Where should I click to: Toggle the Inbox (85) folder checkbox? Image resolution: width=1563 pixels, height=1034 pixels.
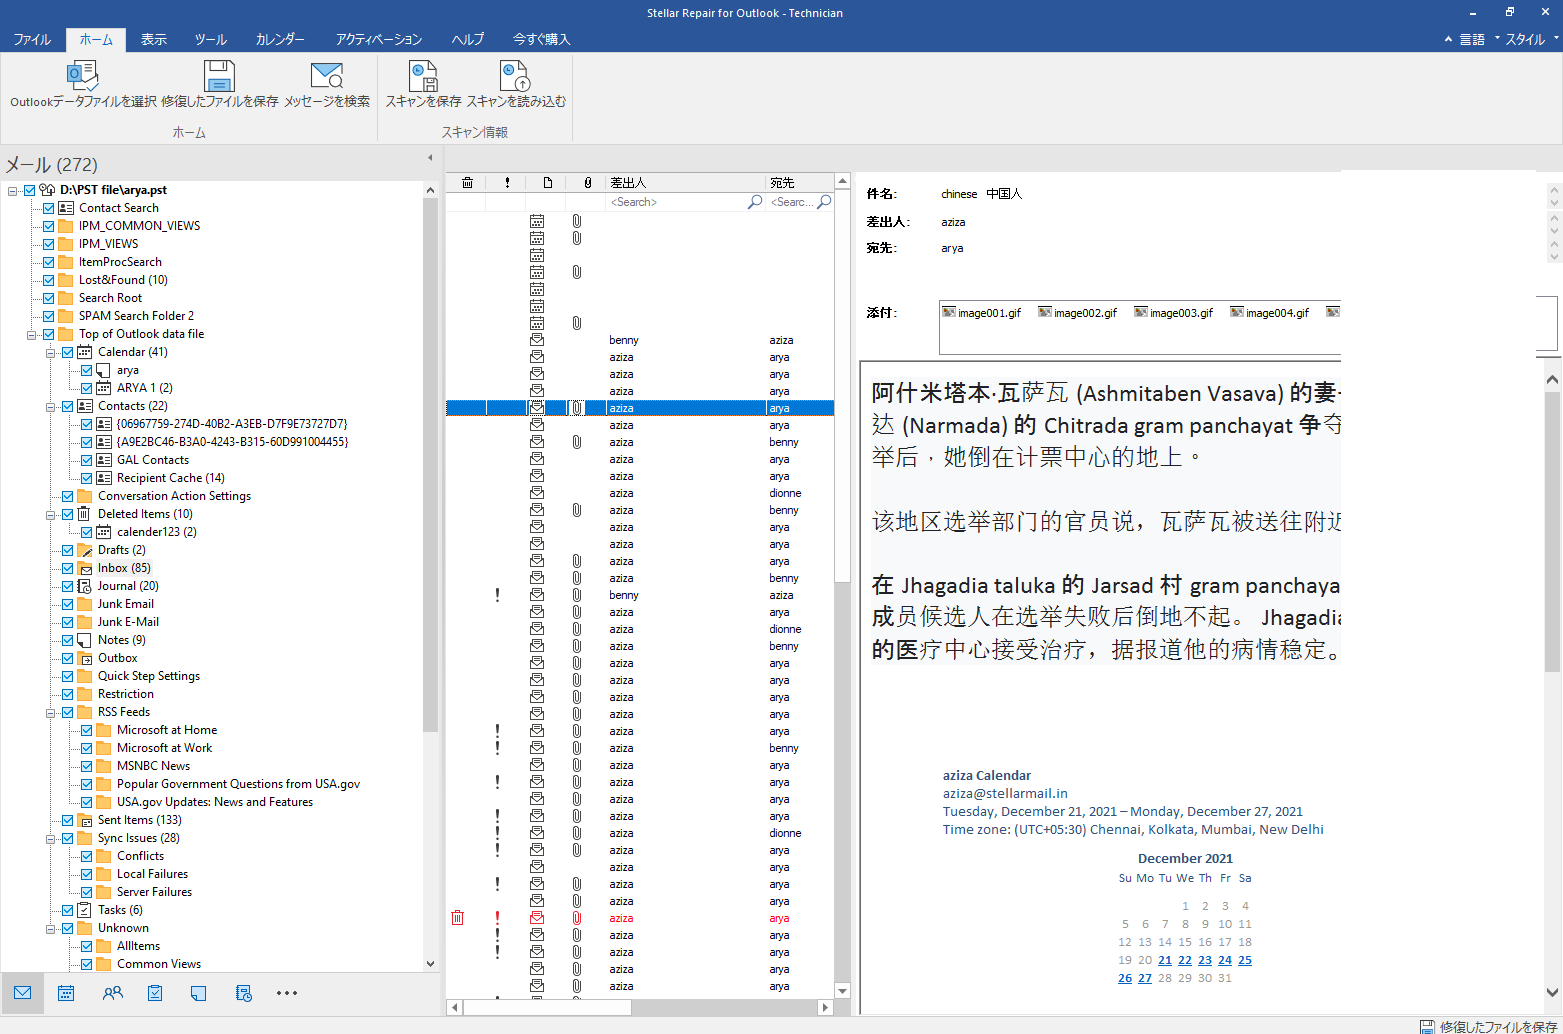[x=68, y=568]
